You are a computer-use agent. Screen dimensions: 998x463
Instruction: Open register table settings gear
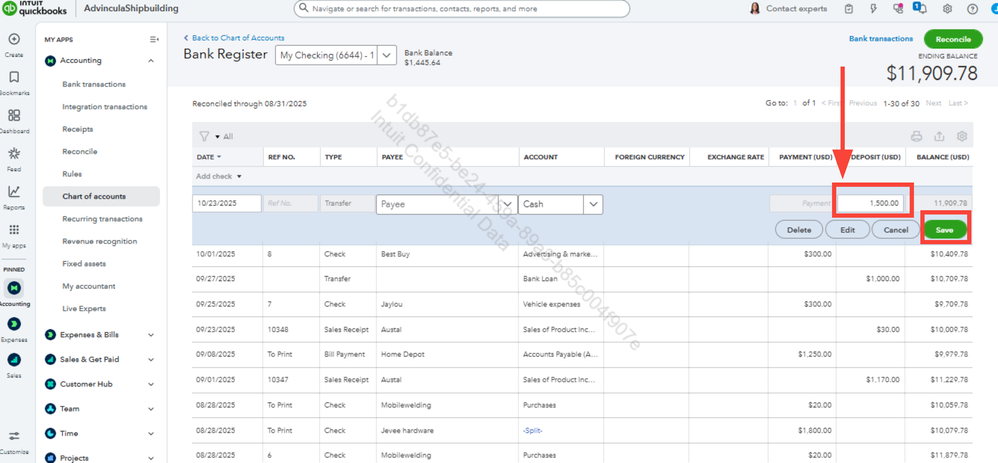(962, 136)
